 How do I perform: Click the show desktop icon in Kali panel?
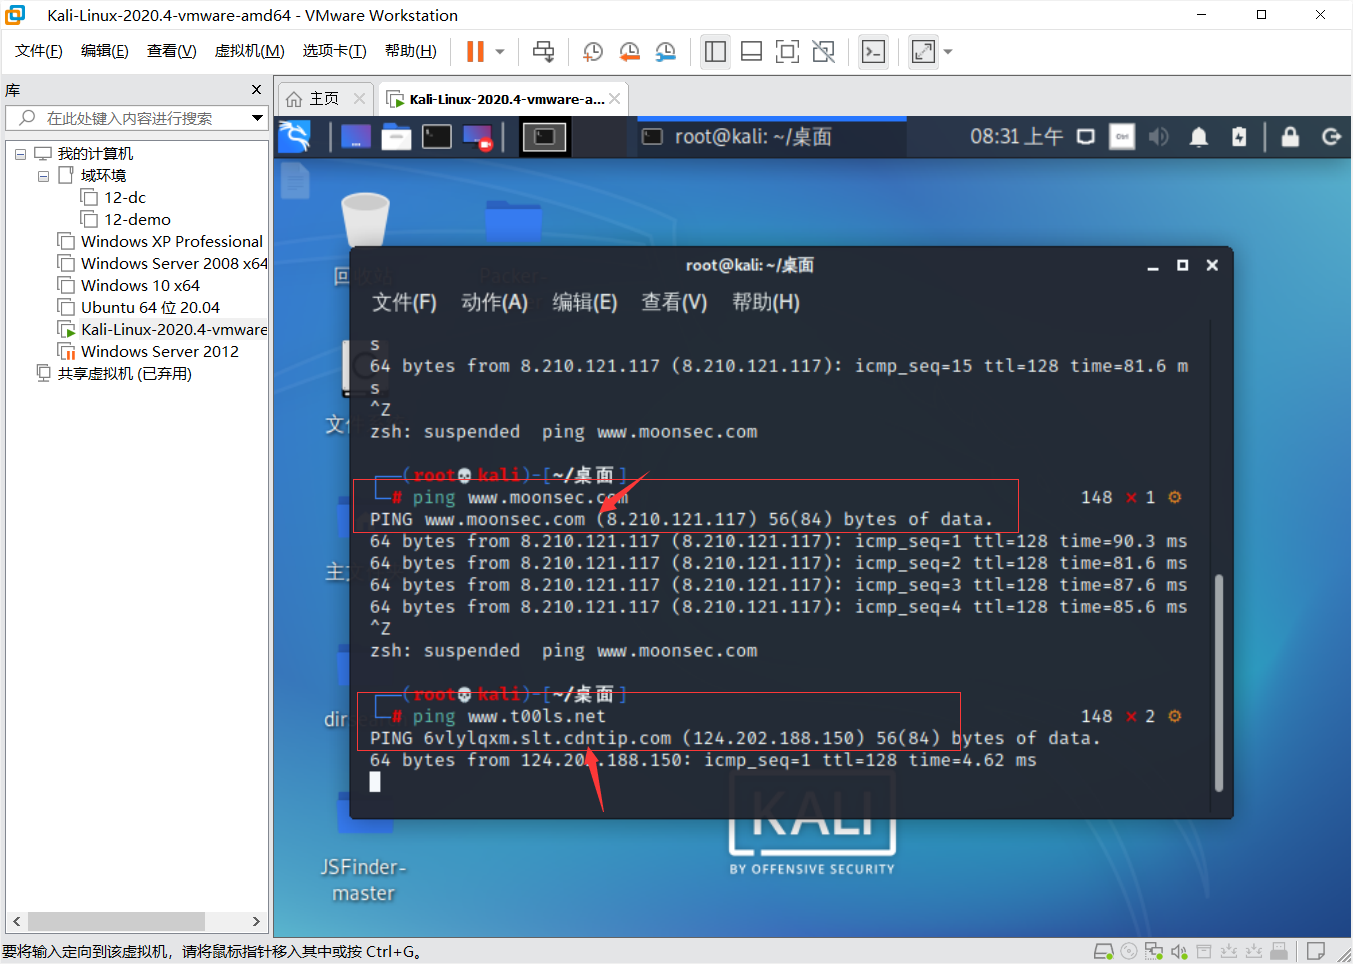tap(356, 136)
